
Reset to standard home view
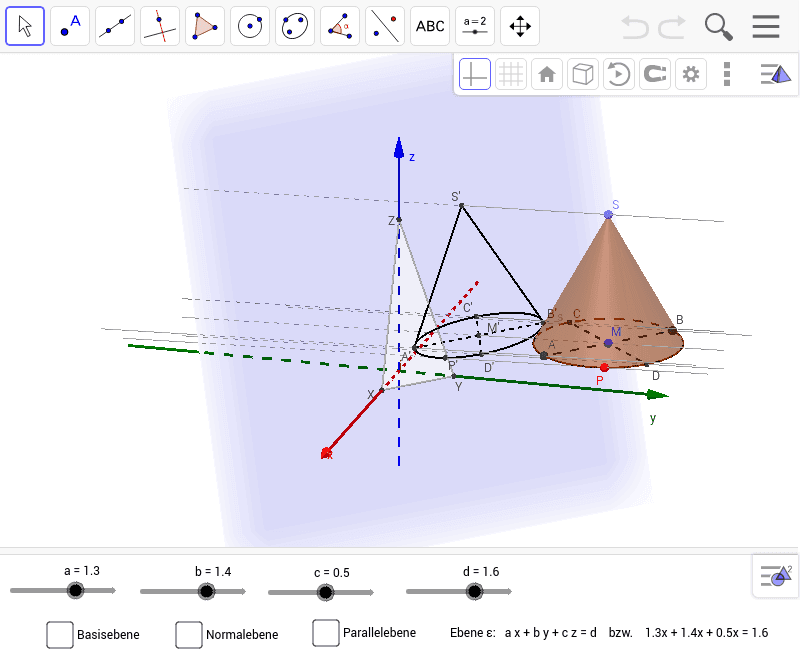(x=547, y=74)
